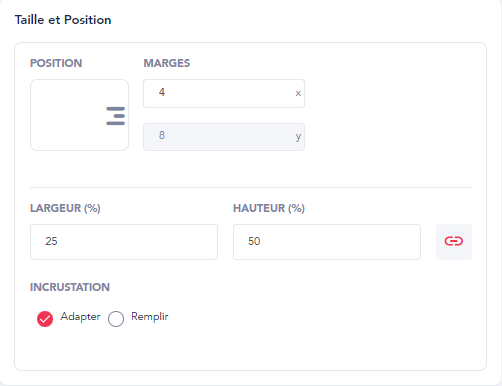Click the Adapter option label
Screen dimensions: 502x386
pyautogui.click(x=80, y=316)
